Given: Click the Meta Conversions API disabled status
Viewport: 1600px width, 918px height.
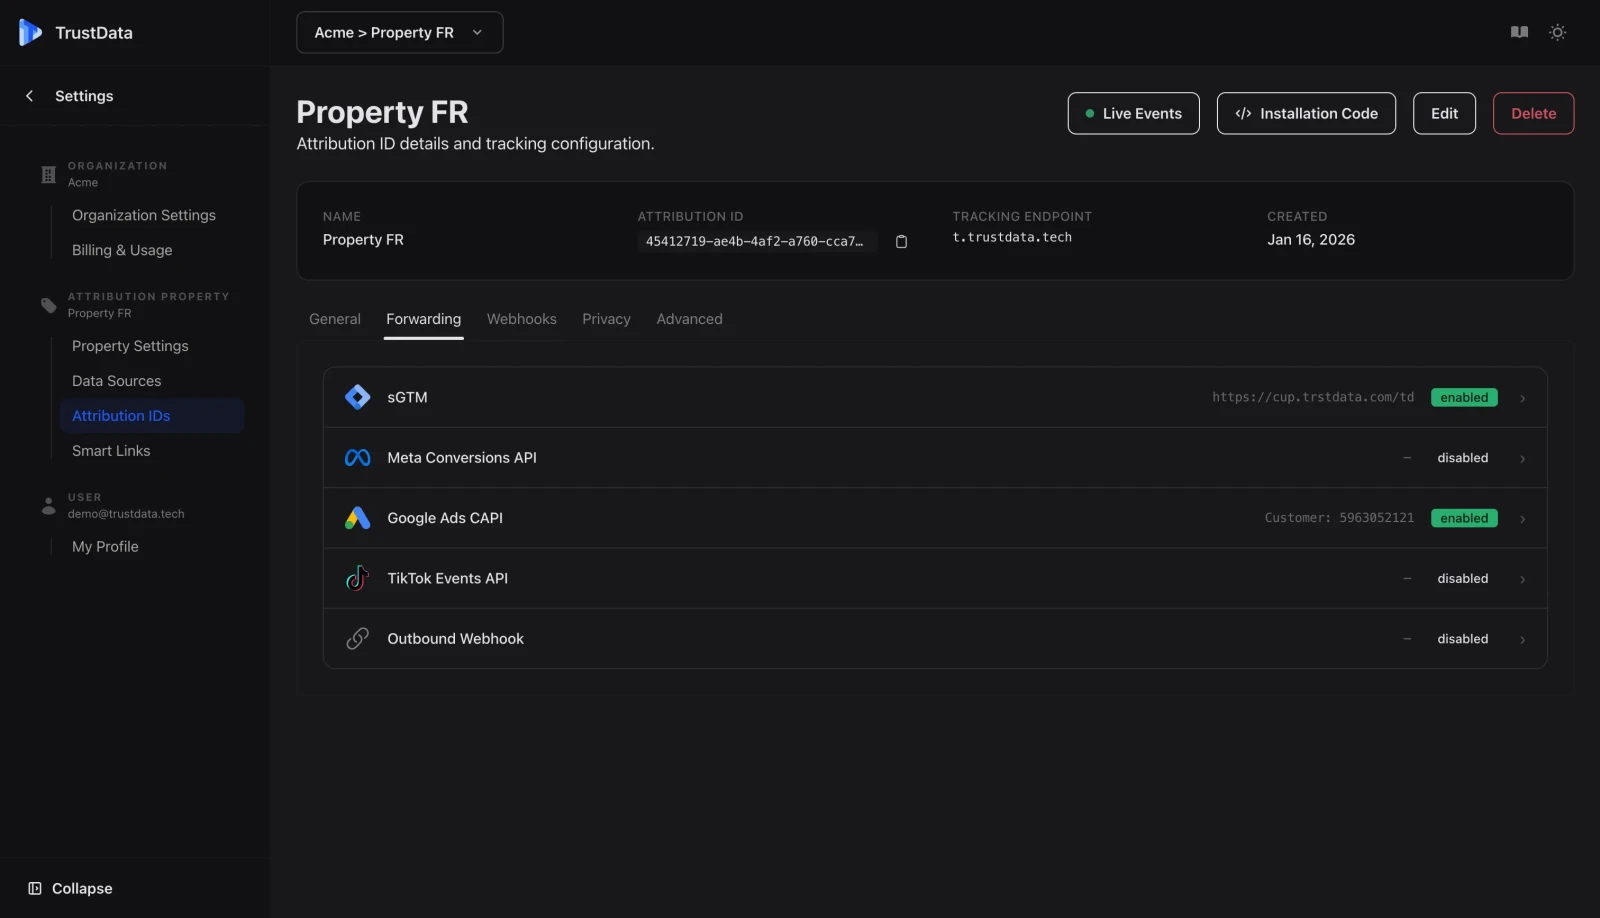Looking at the screenshot, I should click(x=1462, y=458).
